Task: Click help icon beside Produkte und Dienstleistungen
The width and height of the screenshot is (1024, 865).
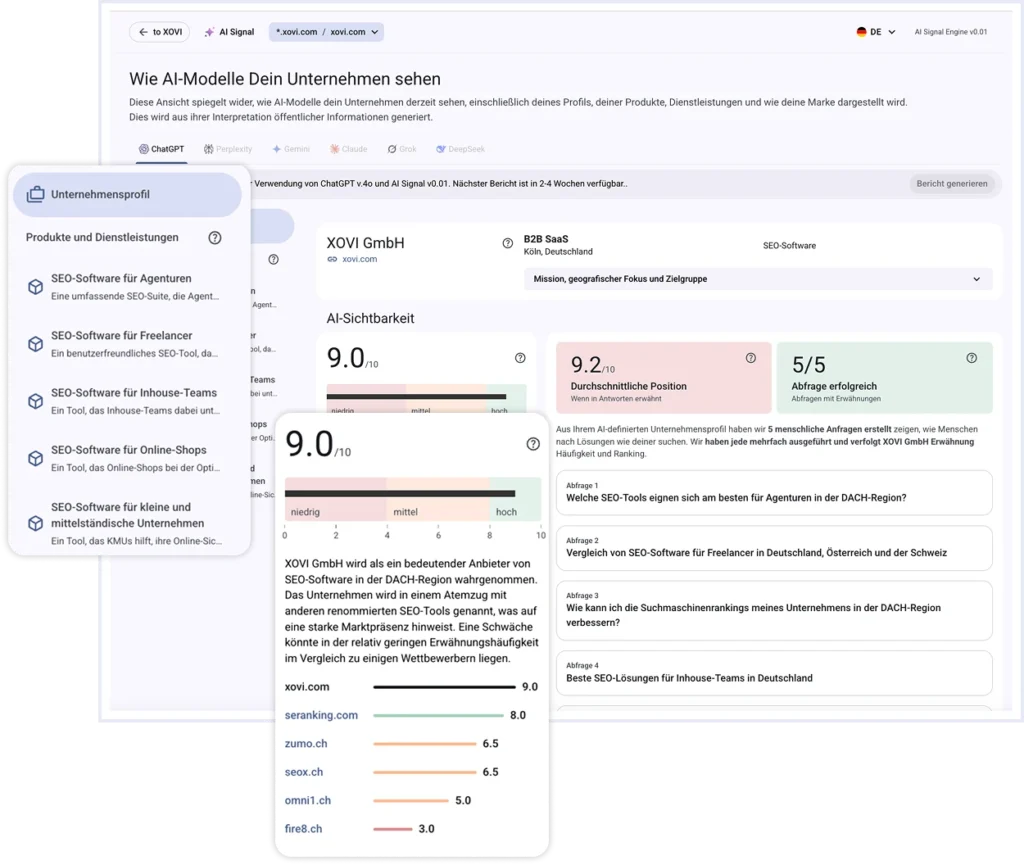Action: point(214,238)
